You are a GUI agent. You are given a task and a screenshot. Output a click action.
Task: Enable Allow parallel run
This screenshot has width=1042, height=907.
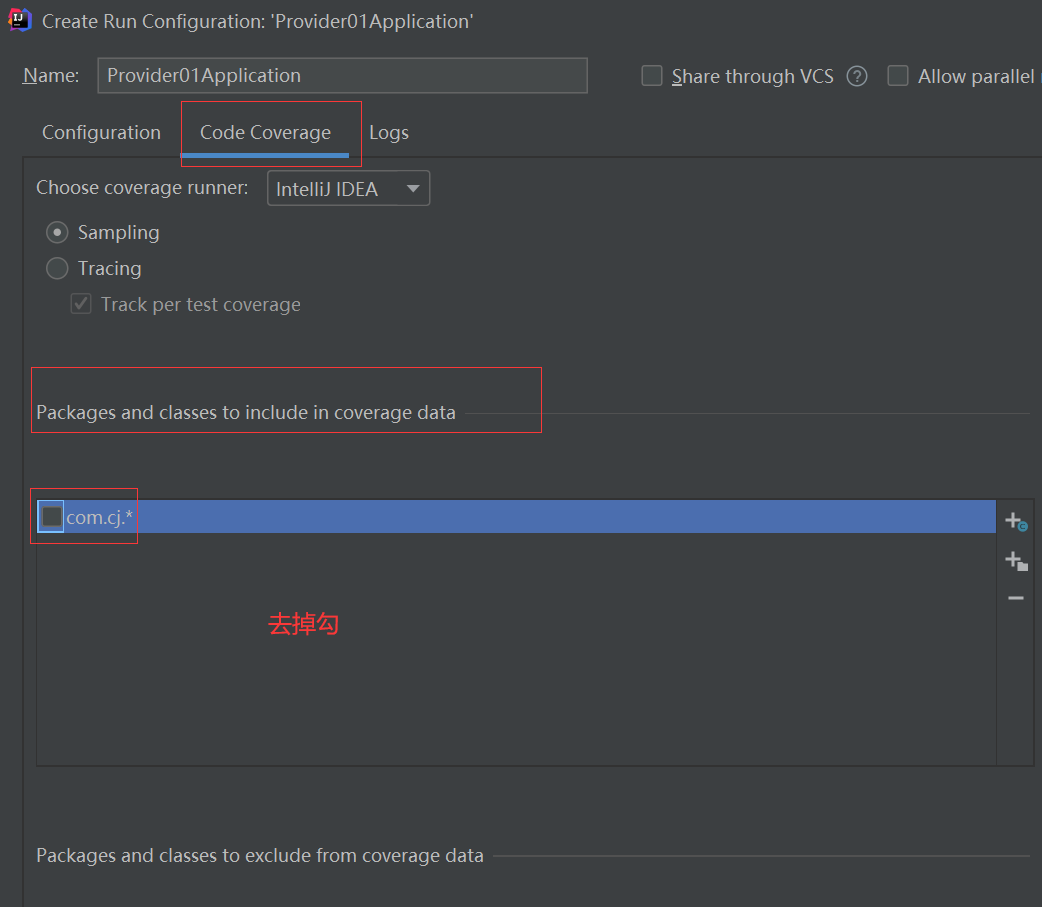897,75
